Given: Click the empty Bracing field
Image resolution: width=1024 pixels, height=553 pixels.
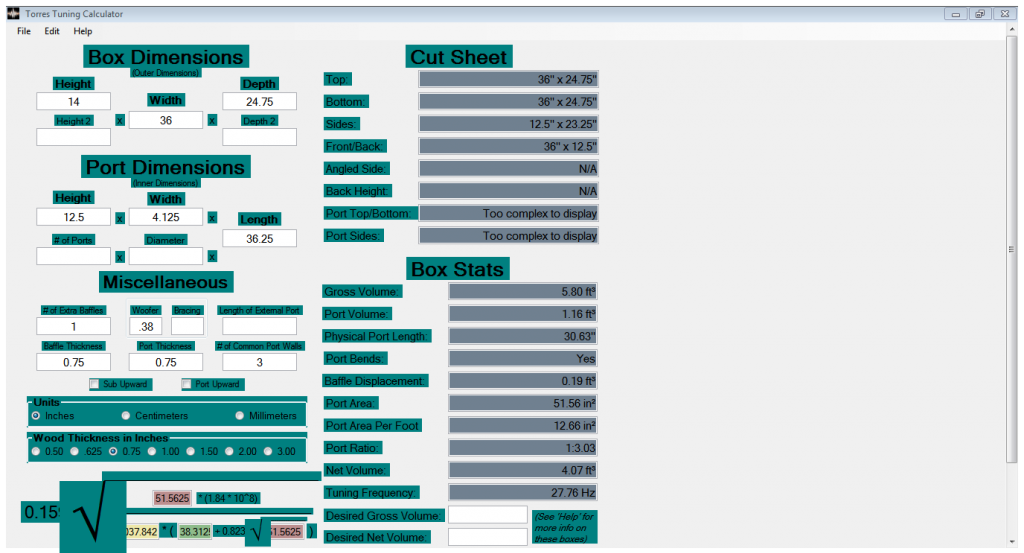Looking at the screenshot, I should 187,326.
